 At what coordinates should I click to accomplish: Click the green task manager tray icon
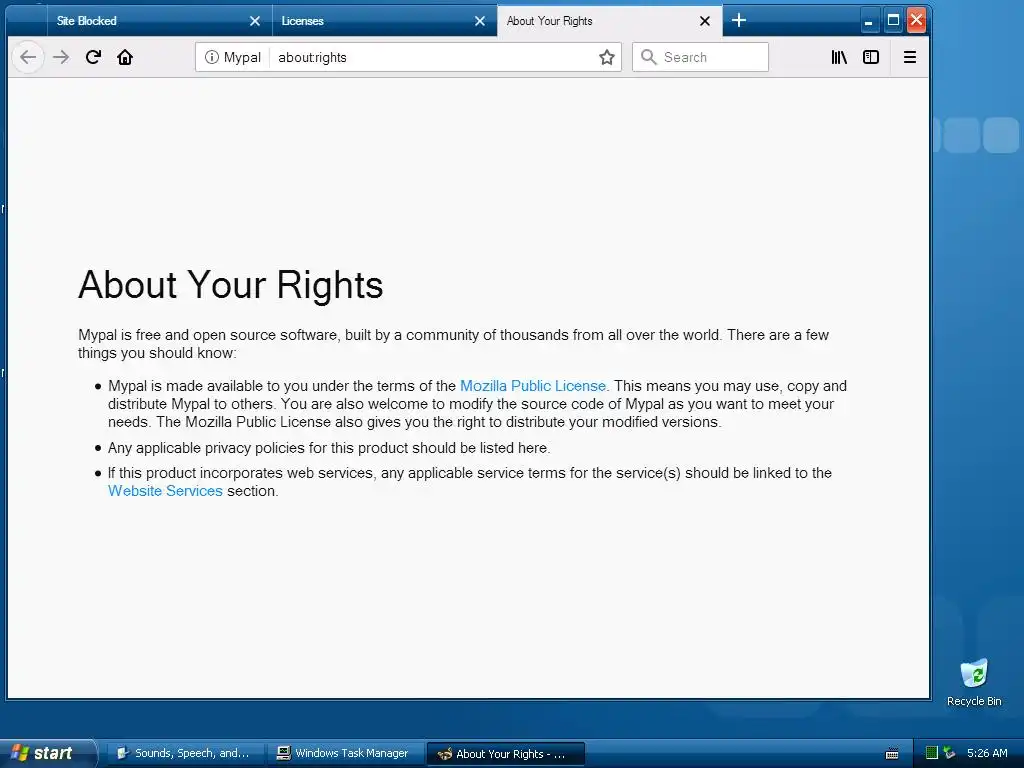(932, 753)
